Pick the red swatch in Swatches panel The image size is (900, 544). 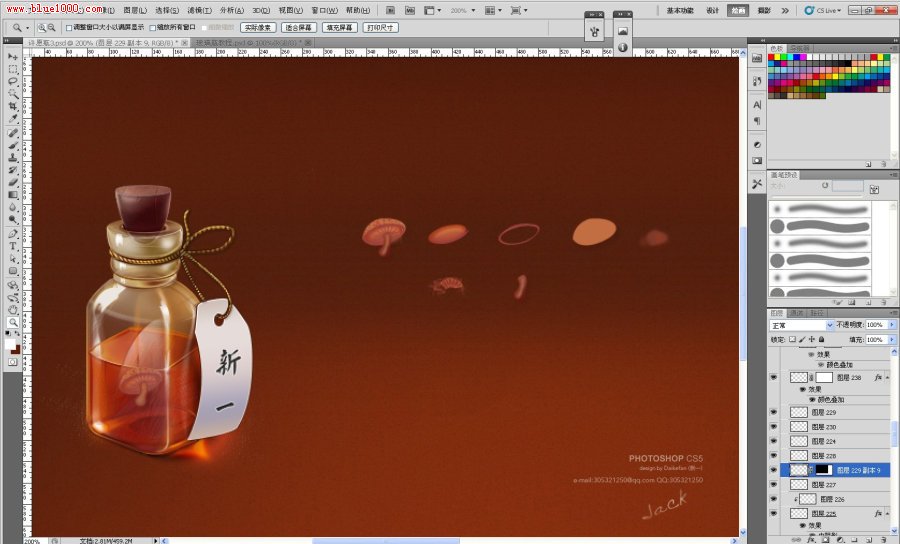(x=773, y=58)
